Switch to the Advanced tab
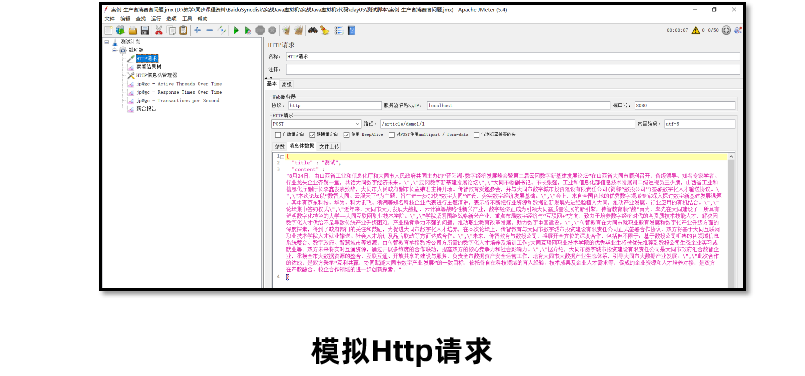Screen dimensions: 805x376 coord(286,84)
